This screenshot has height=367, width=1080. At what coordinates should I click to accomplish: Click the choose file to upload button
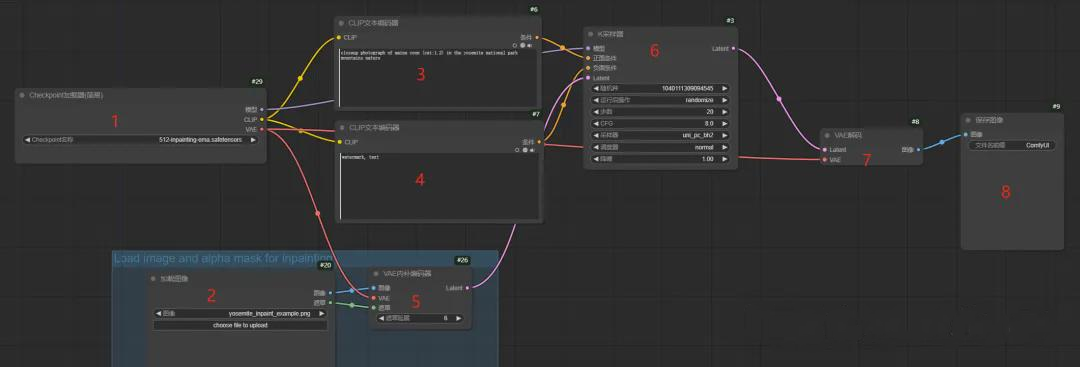pyautogui.click(x=240, y=325)
